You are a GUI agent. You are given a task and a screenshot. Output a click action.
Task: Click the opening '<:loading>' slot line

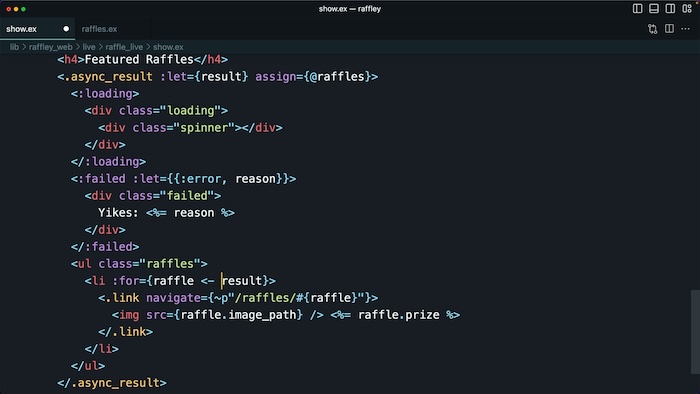pos(105,94)
